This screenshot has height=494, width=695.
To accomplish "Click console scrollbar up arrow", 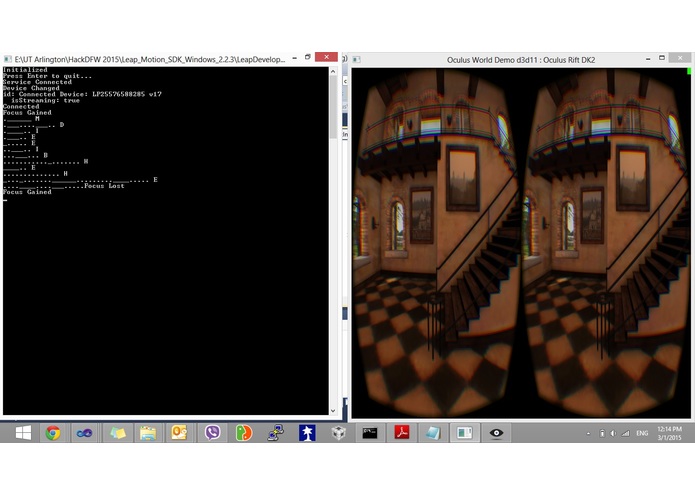I will 333,71.
